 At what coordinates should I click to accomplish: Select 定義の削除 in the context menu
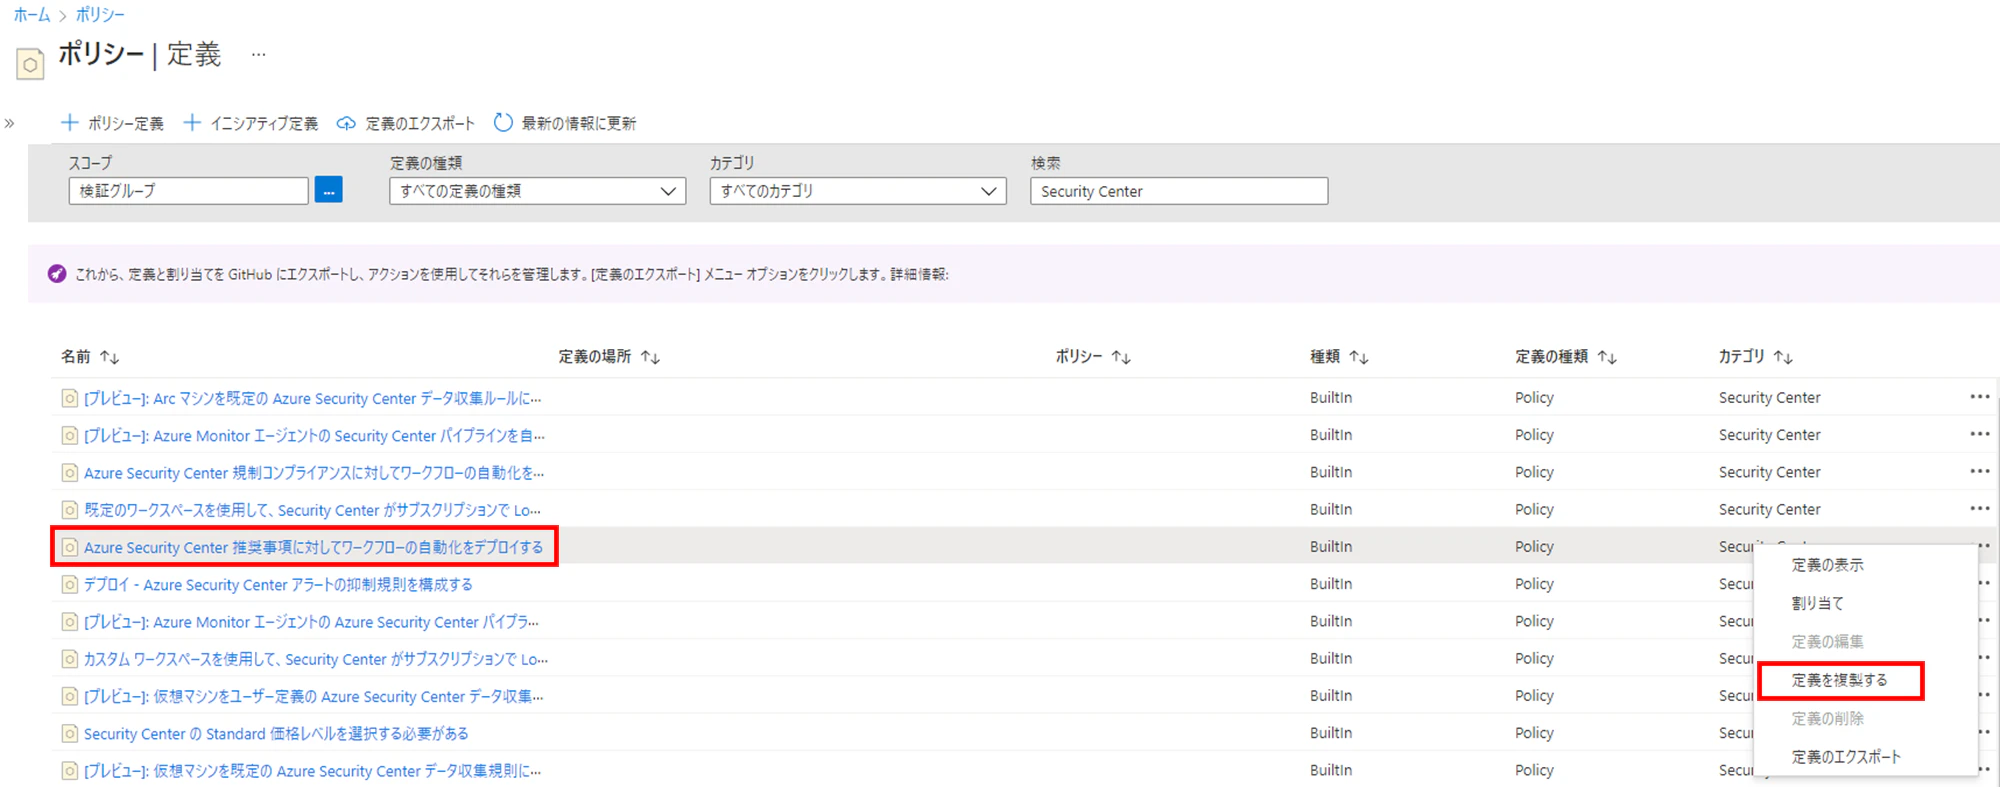1827,719
